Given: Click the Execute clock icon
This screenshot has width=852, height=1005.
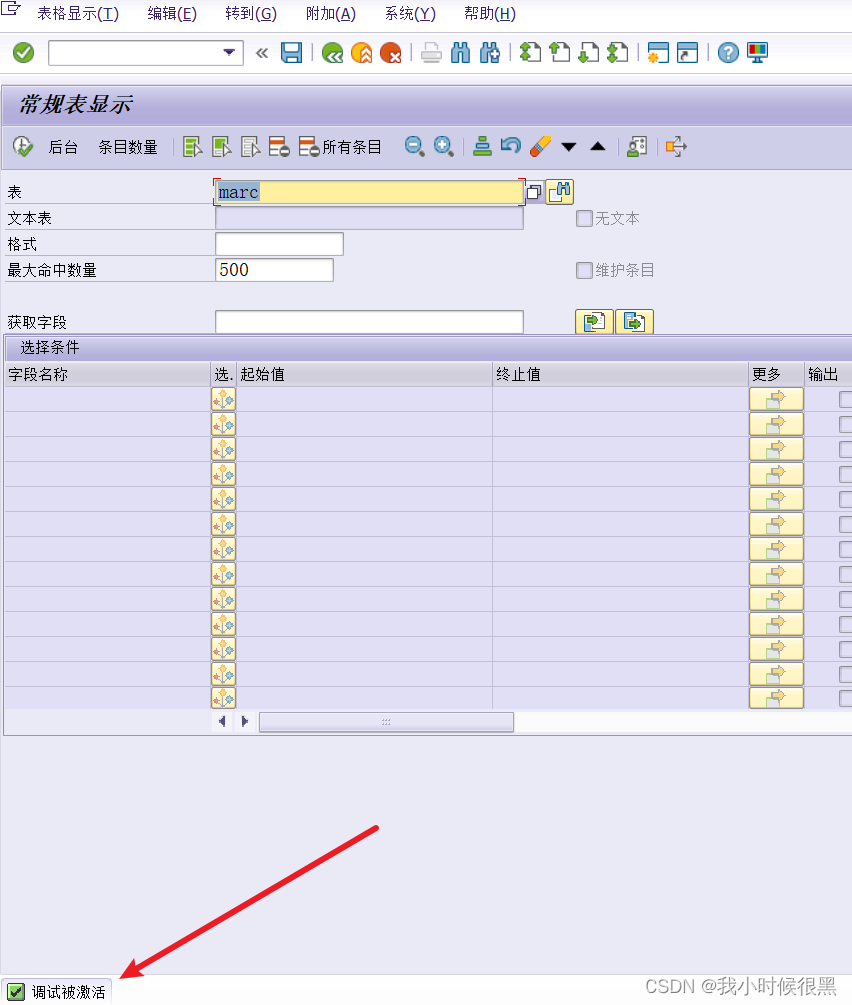Looking at the screenshot, I should coord(23,147).
